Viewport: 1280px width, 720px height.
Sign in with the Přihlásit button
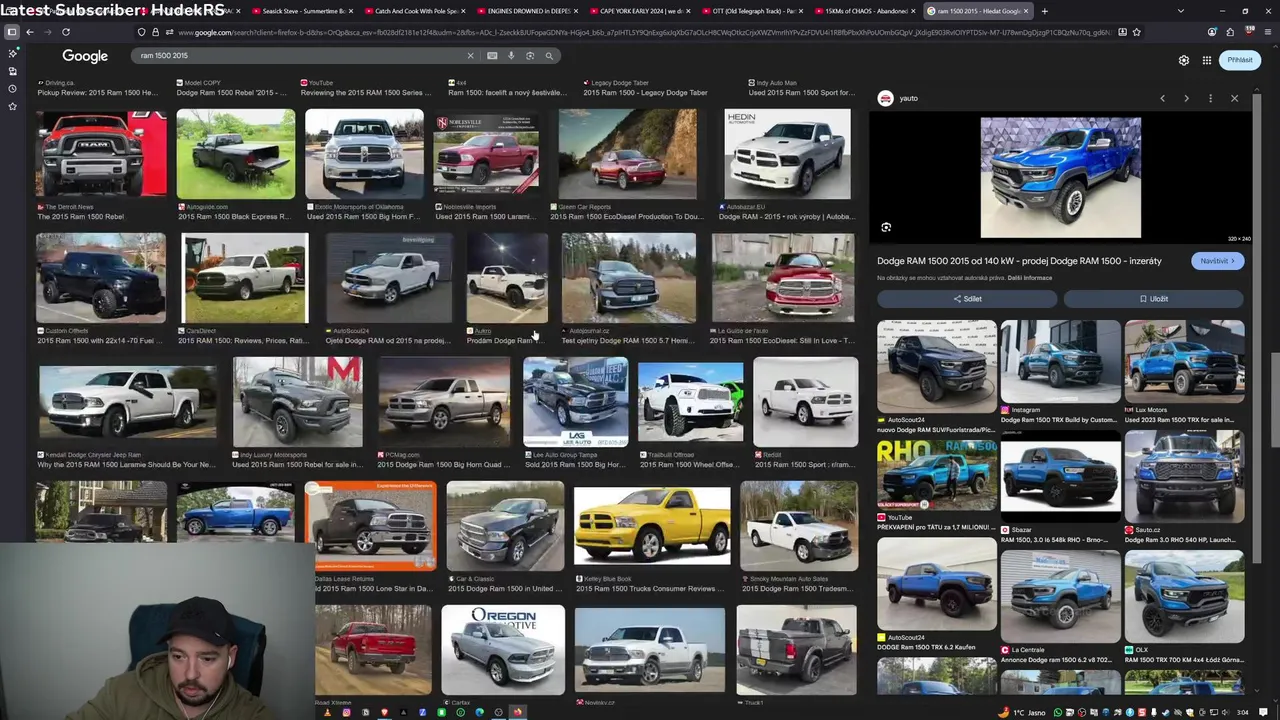pos(1240,60)
